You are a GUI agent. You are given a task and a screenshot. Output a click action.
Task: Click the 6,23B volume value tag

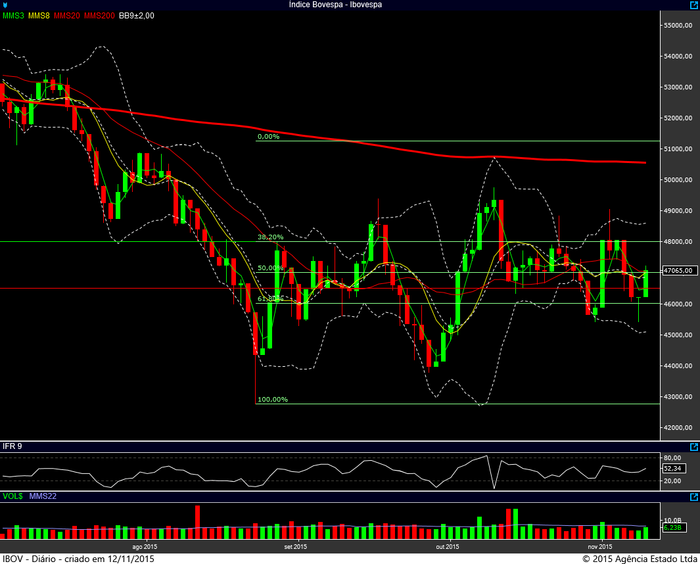[673, 527]
